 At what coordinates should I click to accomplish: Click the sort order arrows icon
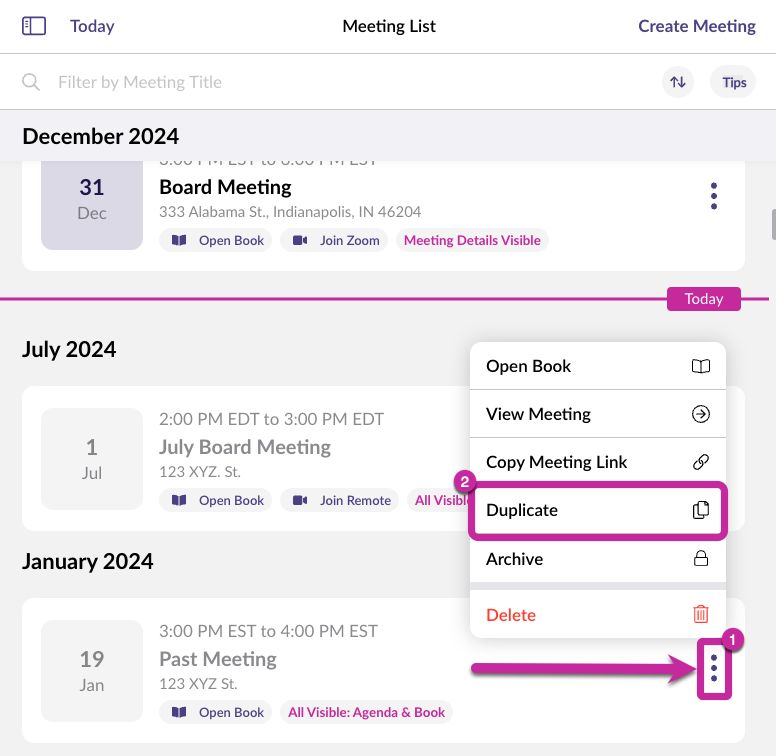(x=678, y=82)
